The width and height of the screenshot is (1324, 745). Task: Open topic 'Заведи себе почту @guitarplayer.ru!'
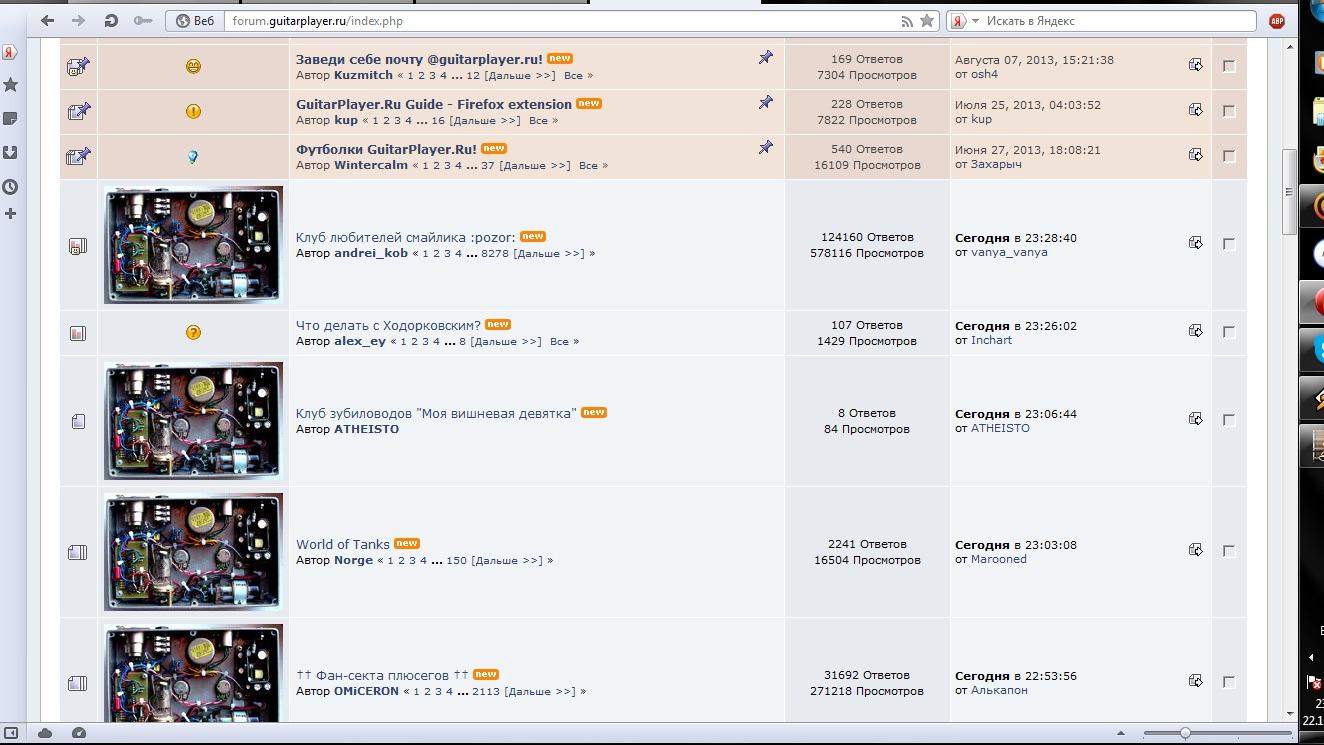[419, 59]
